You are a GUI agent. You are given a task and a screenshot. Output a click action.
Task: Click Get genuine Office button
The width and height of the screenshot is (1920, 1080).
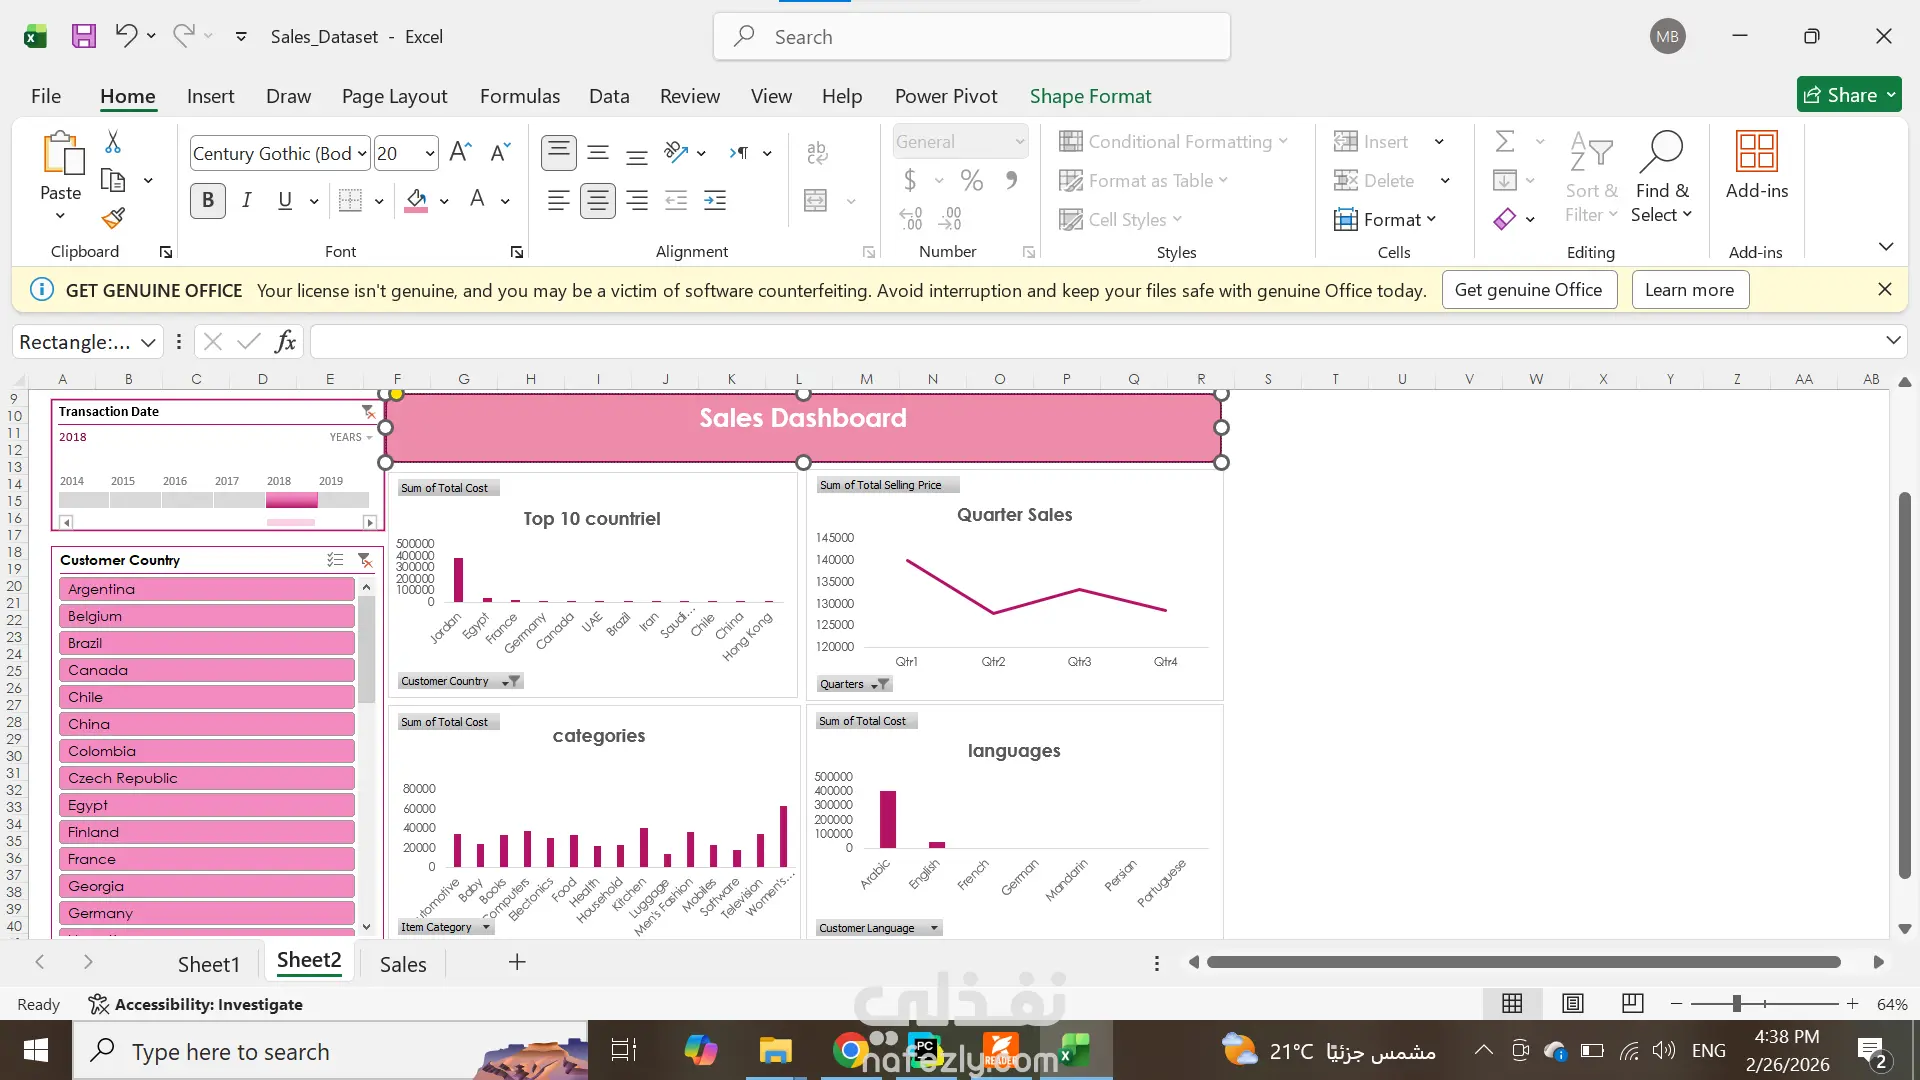click(x=1528, y=290)
